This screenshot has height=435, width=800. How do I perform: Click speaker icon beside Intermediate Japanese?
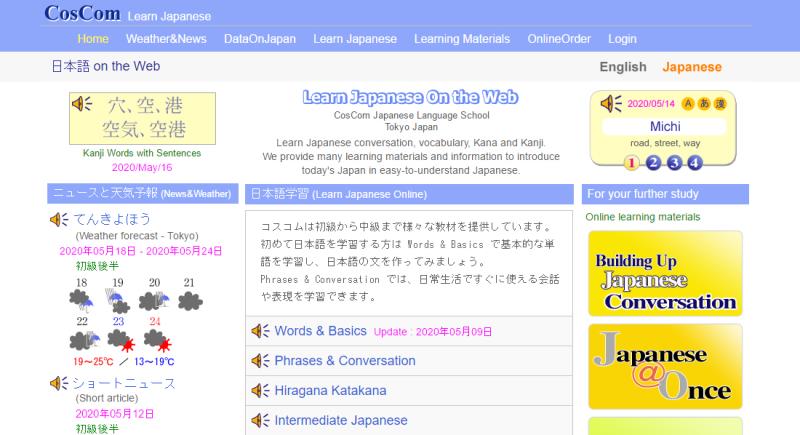(259, 421)
